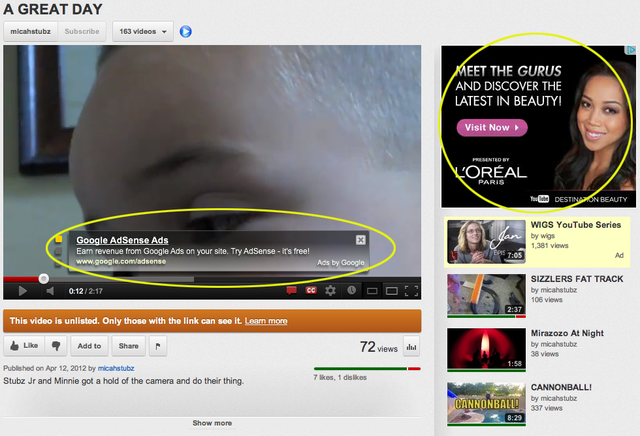Close the Google AdSense overlay ad
Screen dimensions: 640x436
coord(360,240)
